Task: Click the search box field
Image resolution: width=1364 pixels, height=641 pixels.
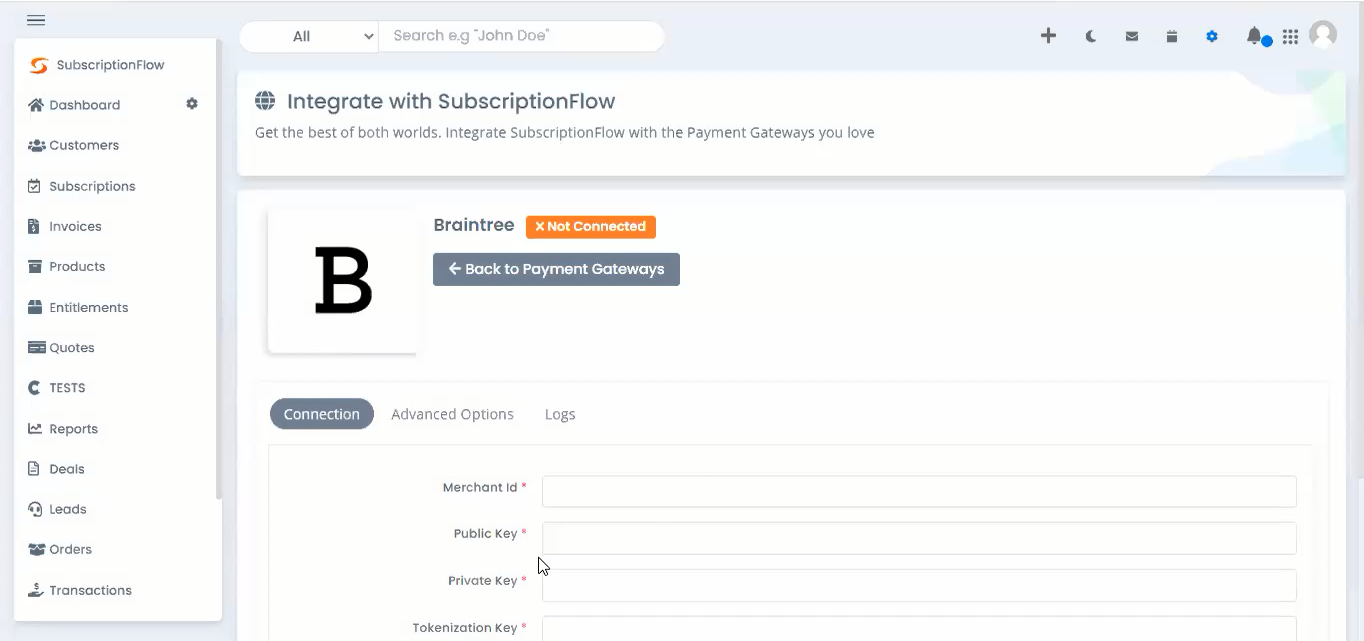Action: coord(521,36)
